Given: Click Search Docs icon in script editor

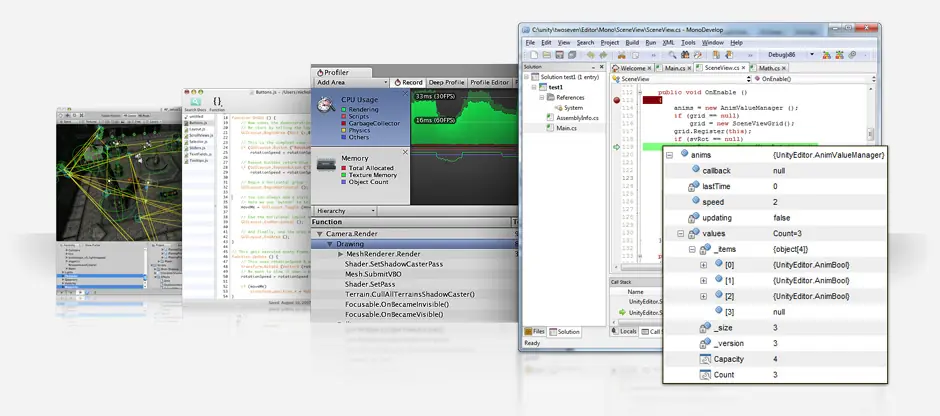Looking at the screenshot, I should (195, 102).
